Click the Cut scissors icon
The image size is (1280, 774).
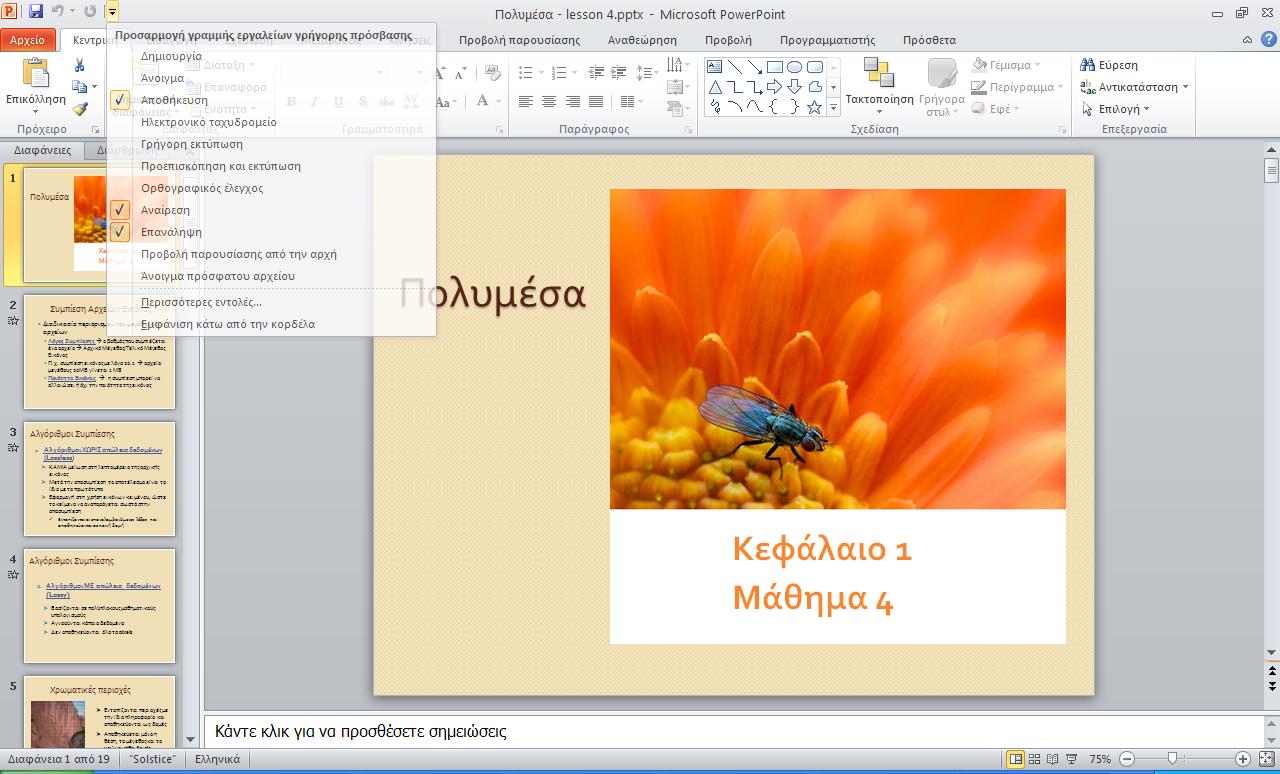click(80, 65)
